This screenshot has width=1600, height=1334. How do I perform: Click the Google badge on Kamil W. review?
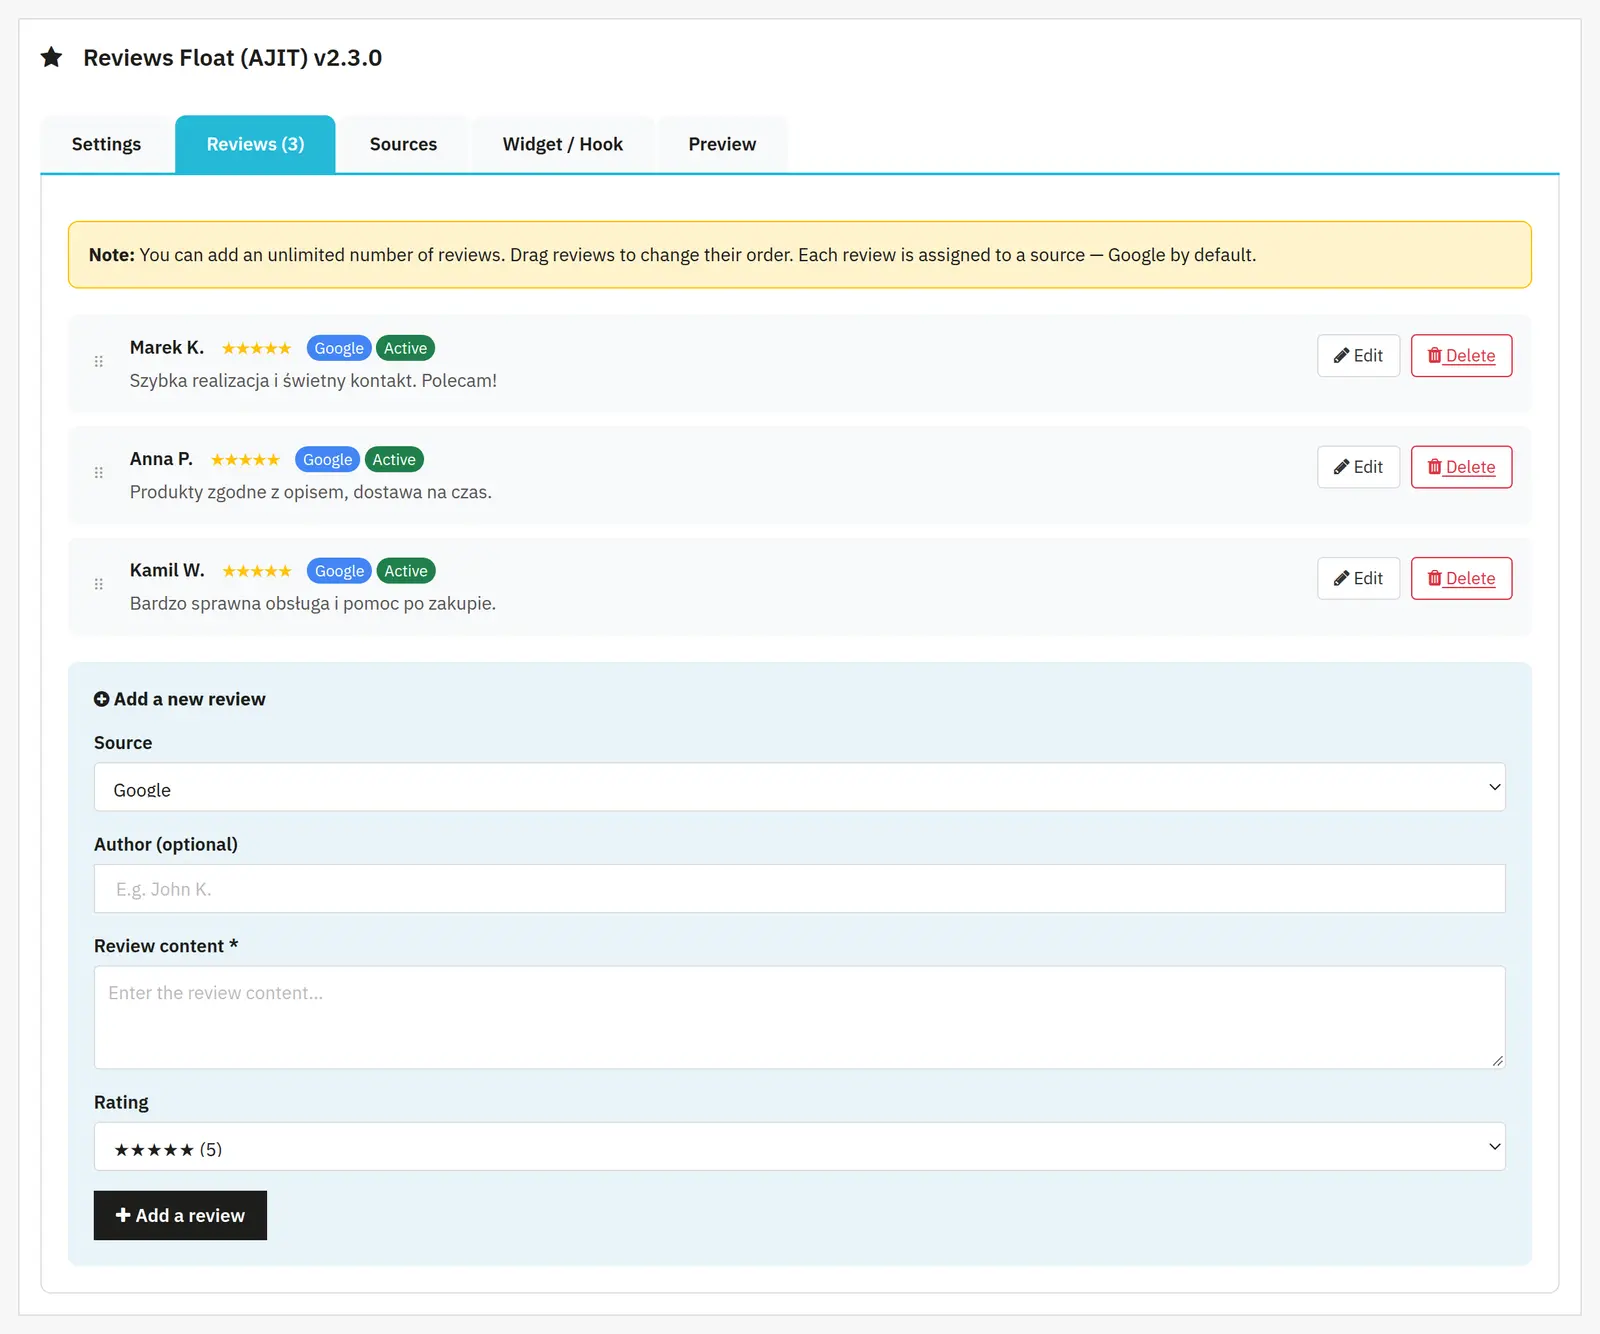(x=340, y=571)
